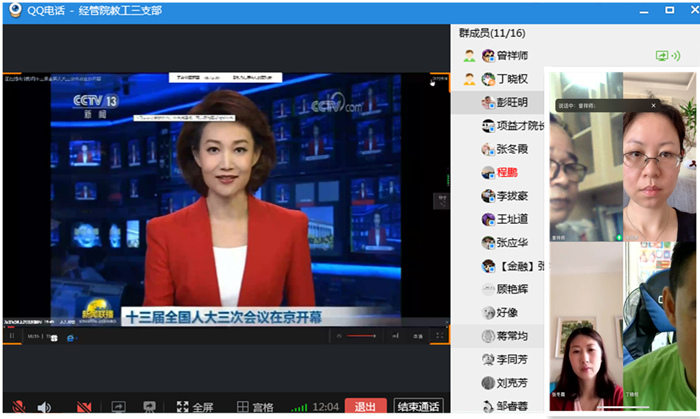Select the 宫格 grid layout view
This screenshot has height=419, width=700.
254,407
